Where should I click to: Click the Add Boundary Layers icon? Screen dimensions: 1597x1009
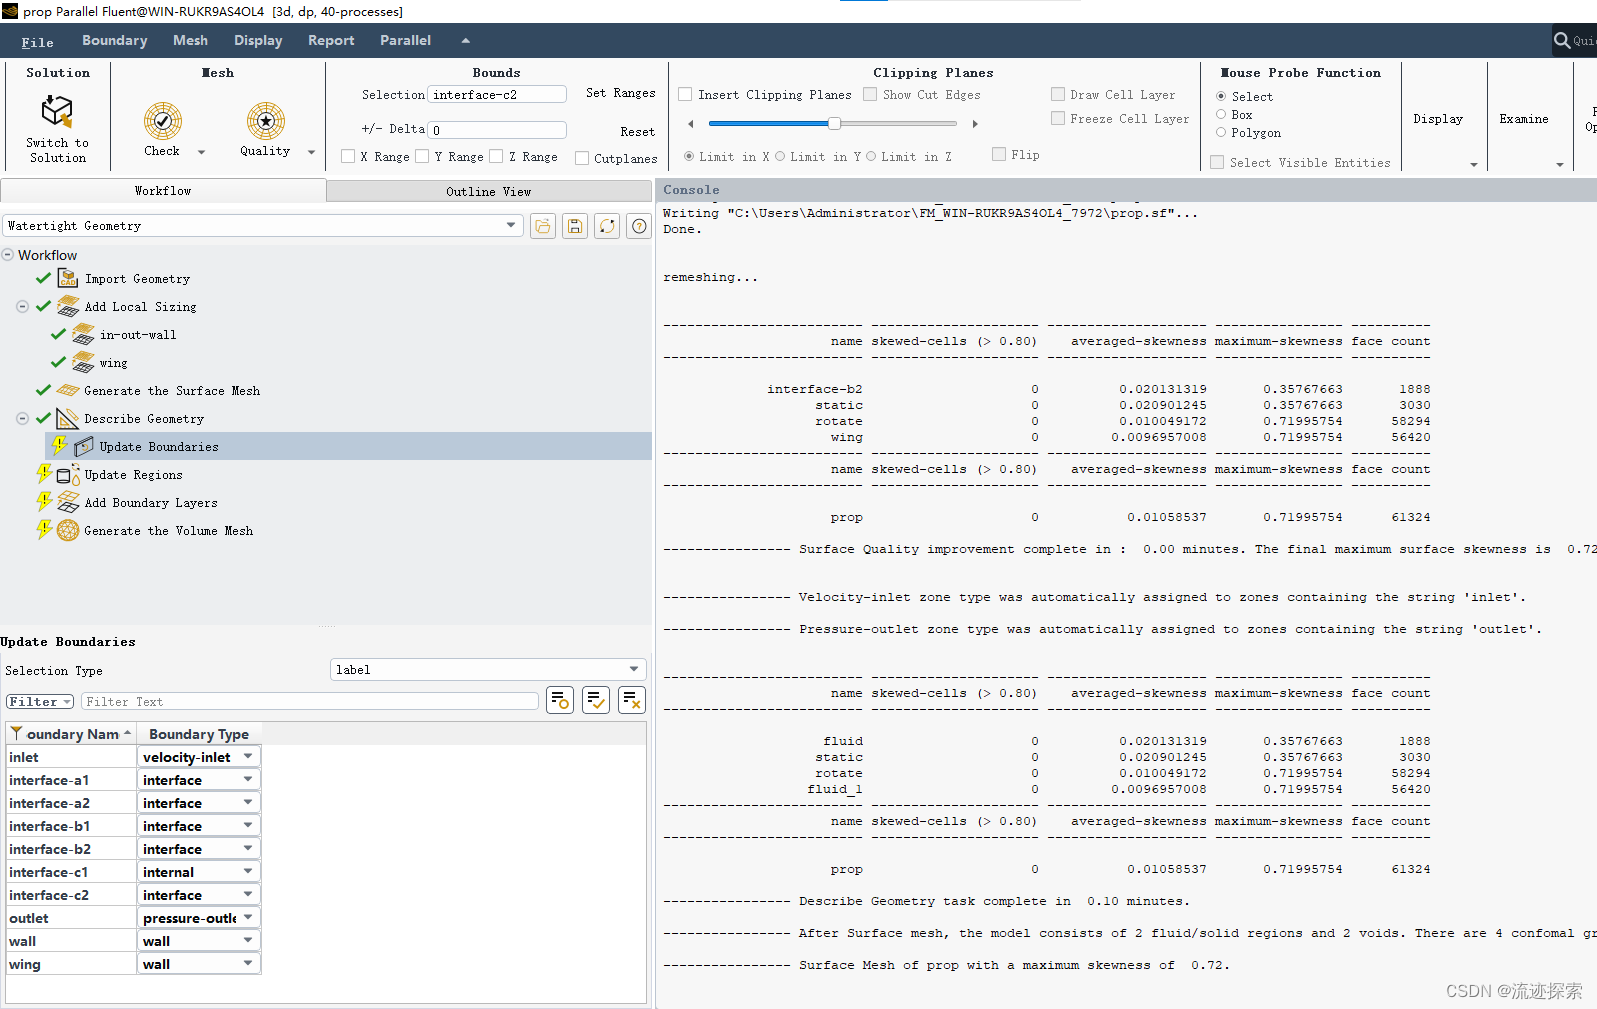tap(68, 502)
